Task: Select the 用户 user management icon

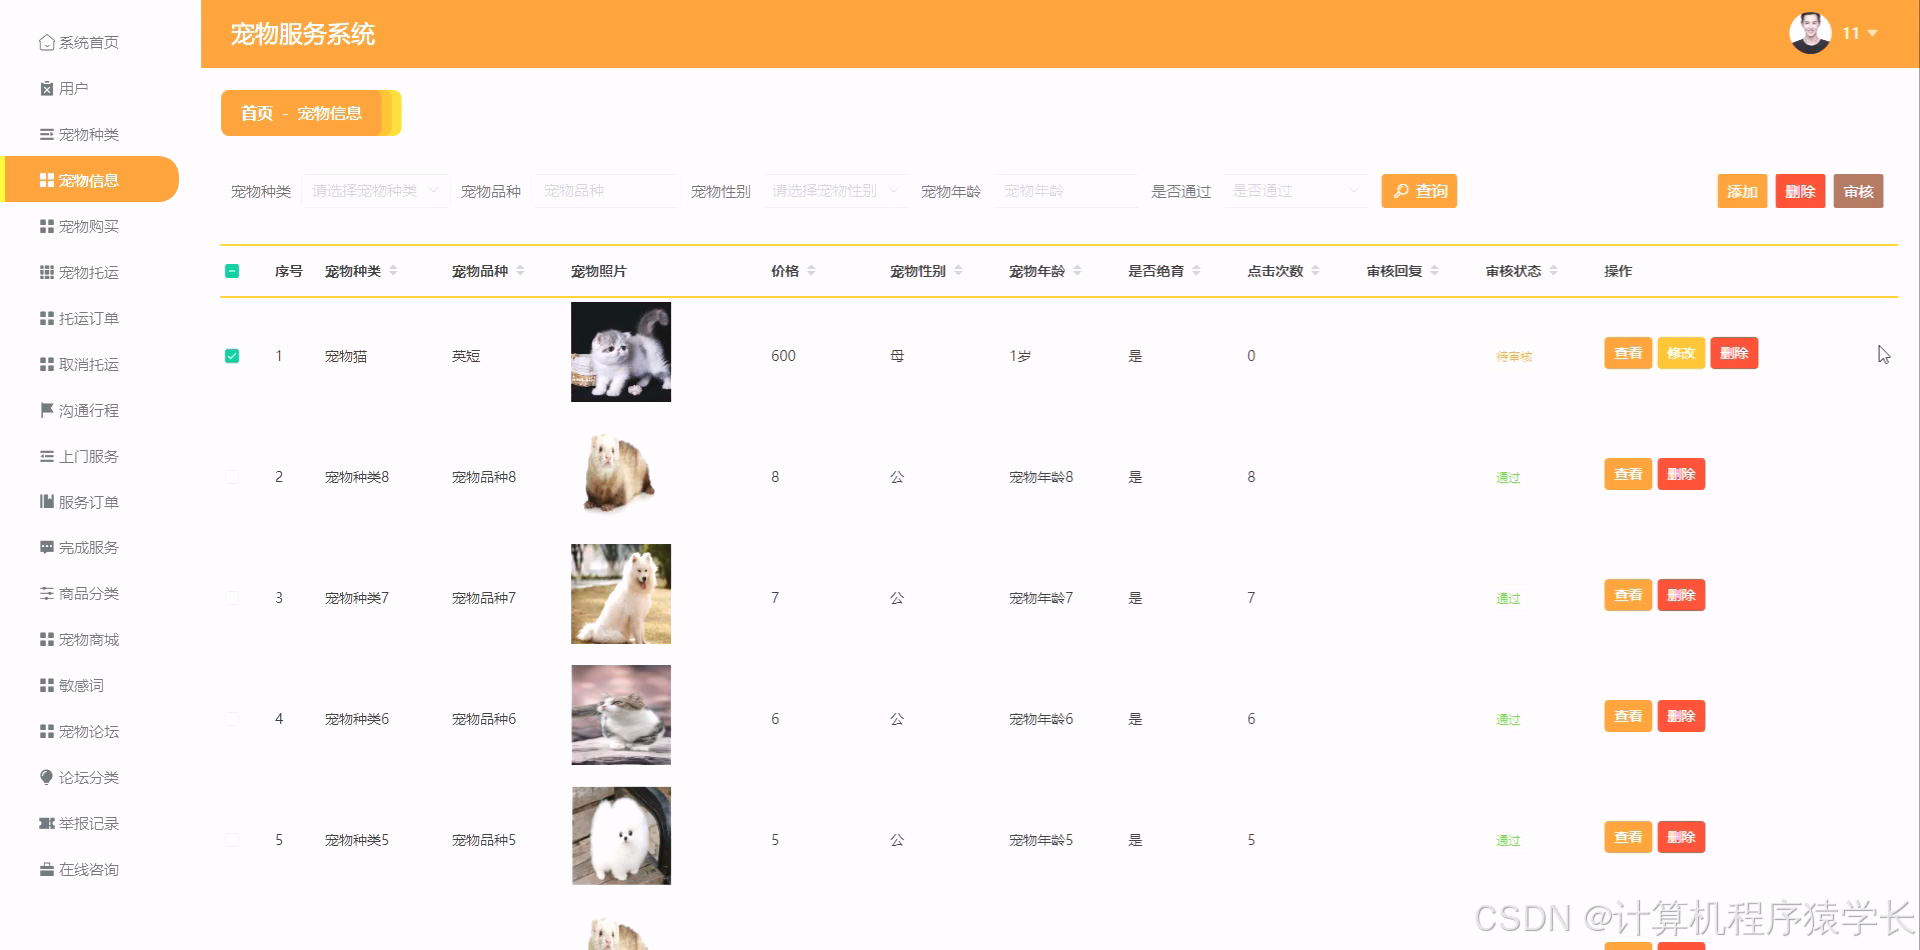Action: (x=74, y=88)
